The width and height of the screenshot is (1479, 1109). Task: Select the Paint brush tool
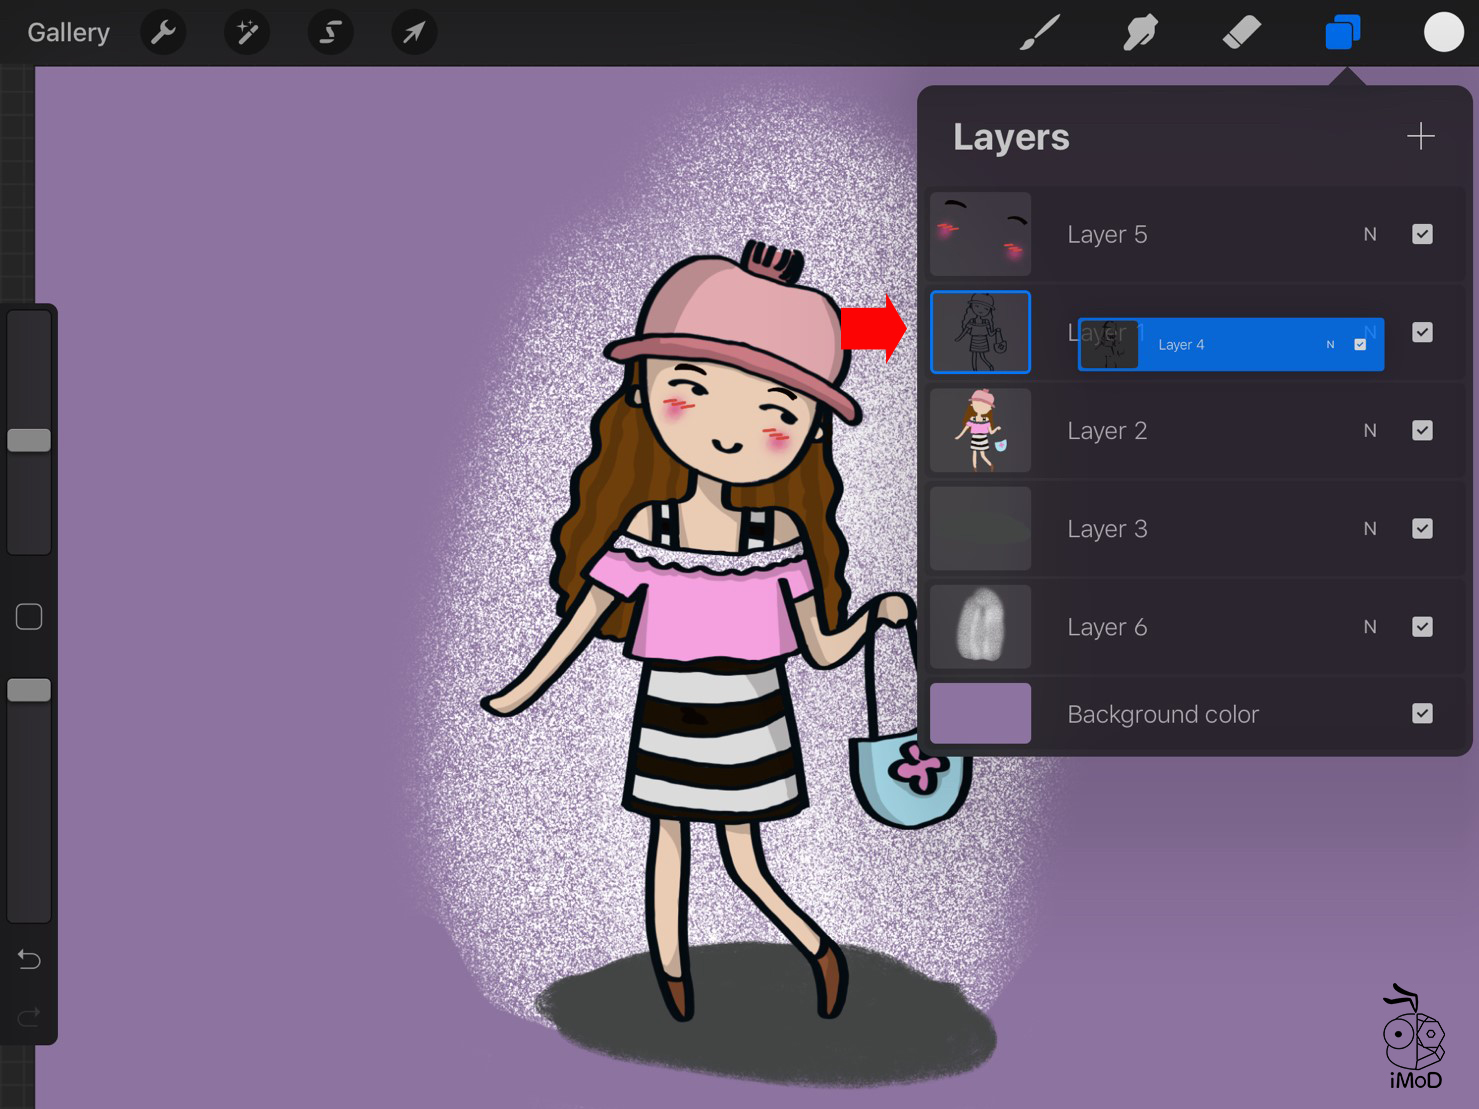coord(1039,33)
